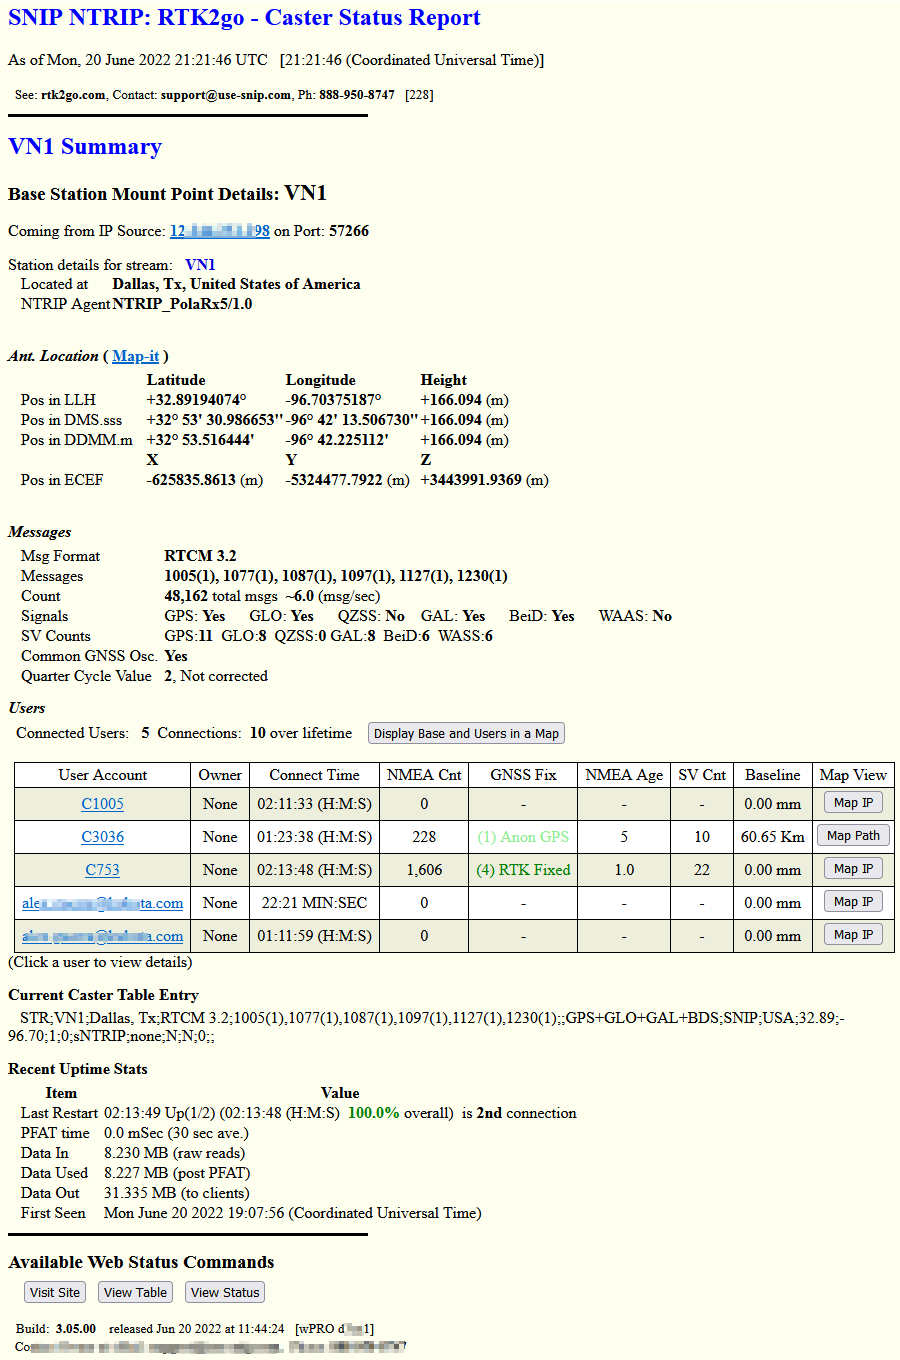Open the second blurred email user account
The image size is (900, 1360).
tap(103, 936)
